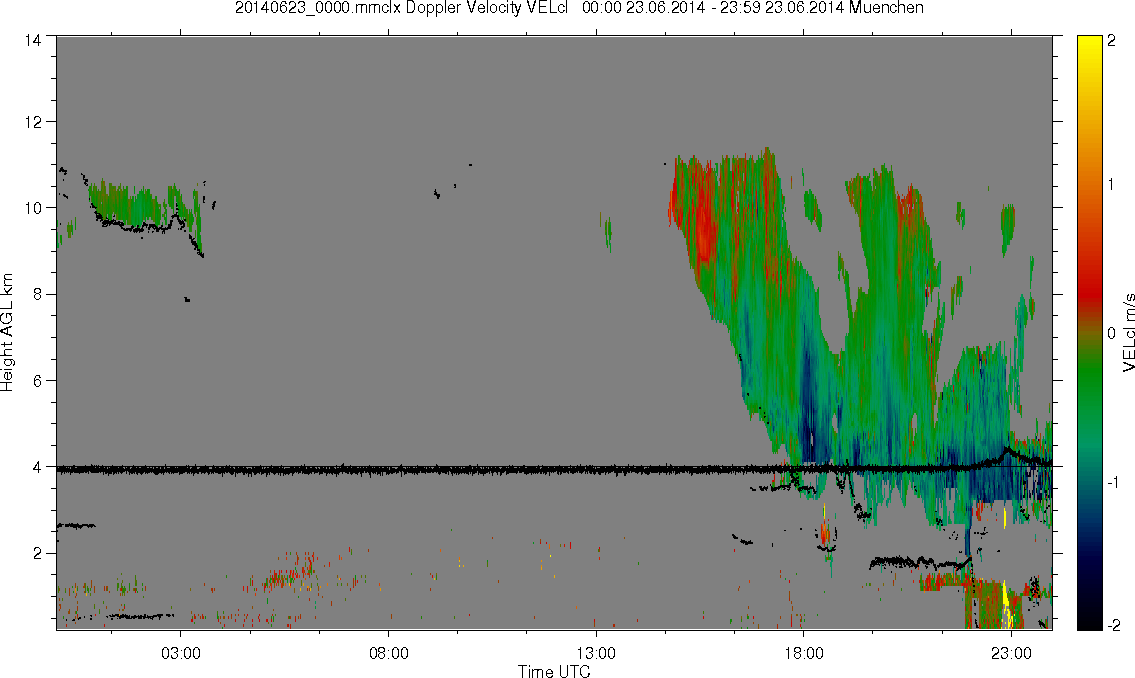Click the 14 km height tick label
1135x678 pixels.
(32, 41)
